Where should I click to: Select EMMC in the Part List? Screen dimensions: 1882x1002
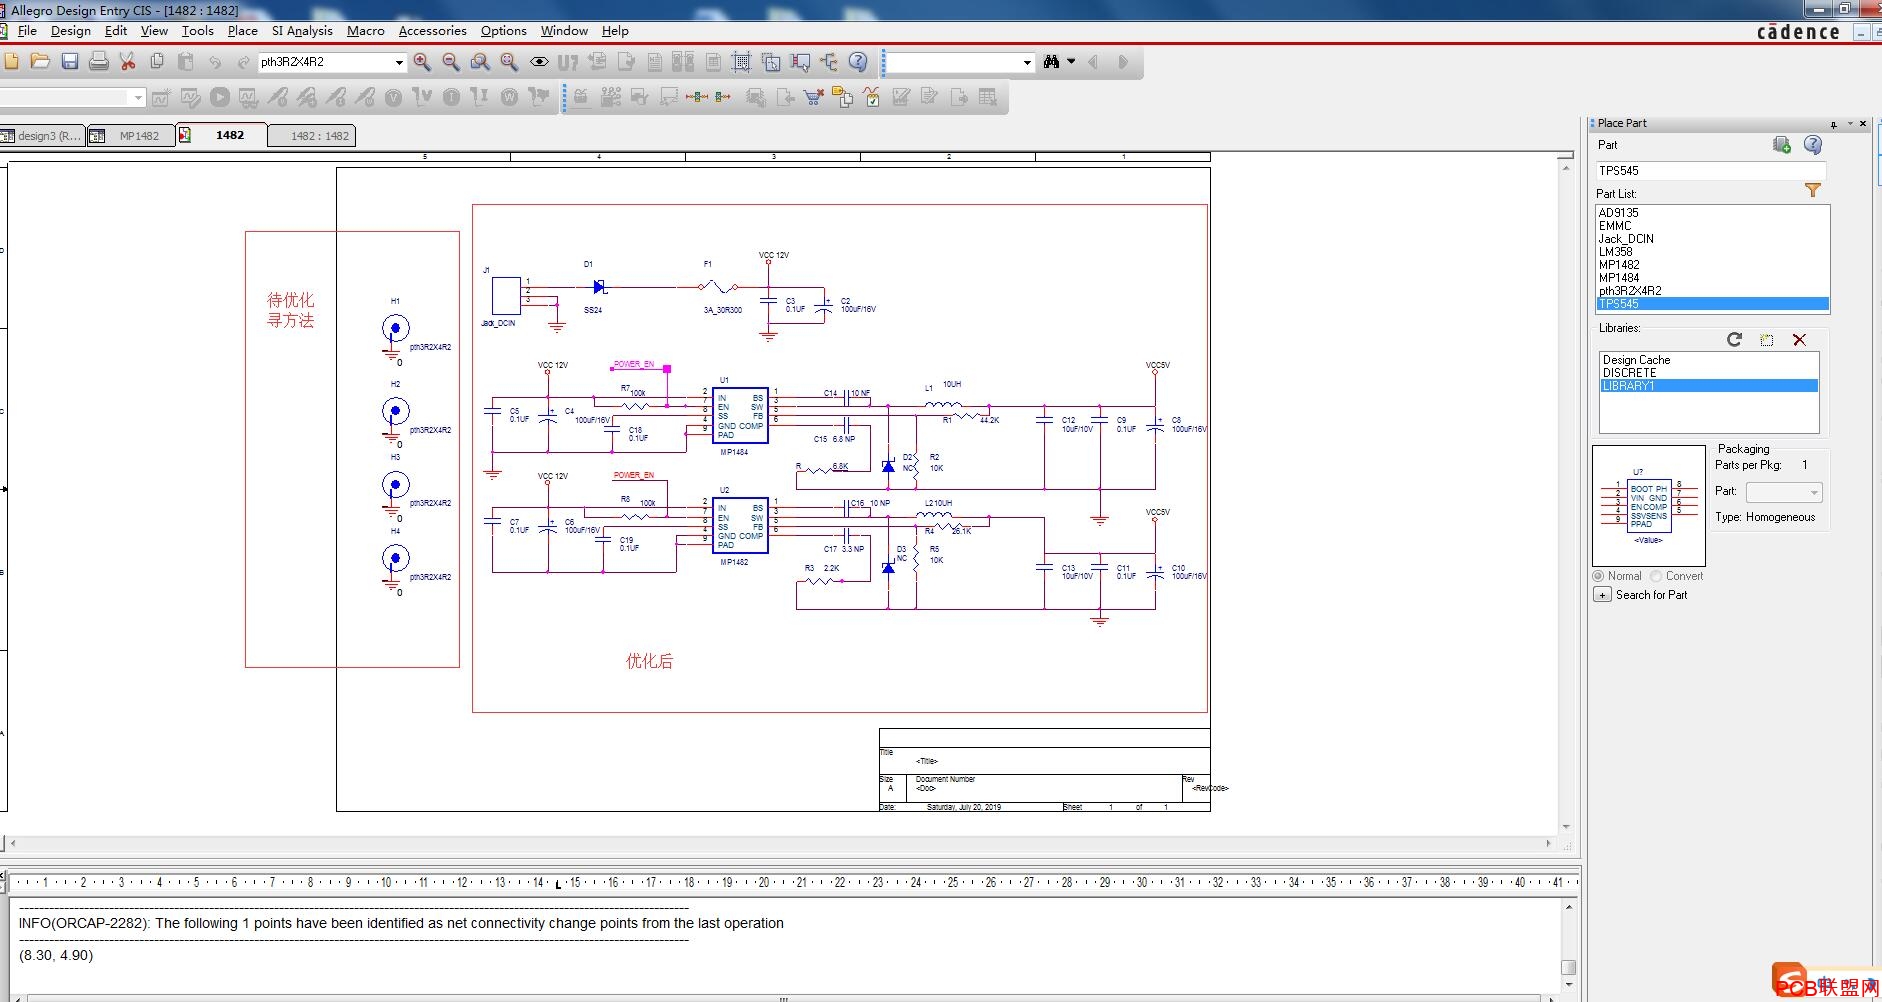click(x=1712, y=226)
